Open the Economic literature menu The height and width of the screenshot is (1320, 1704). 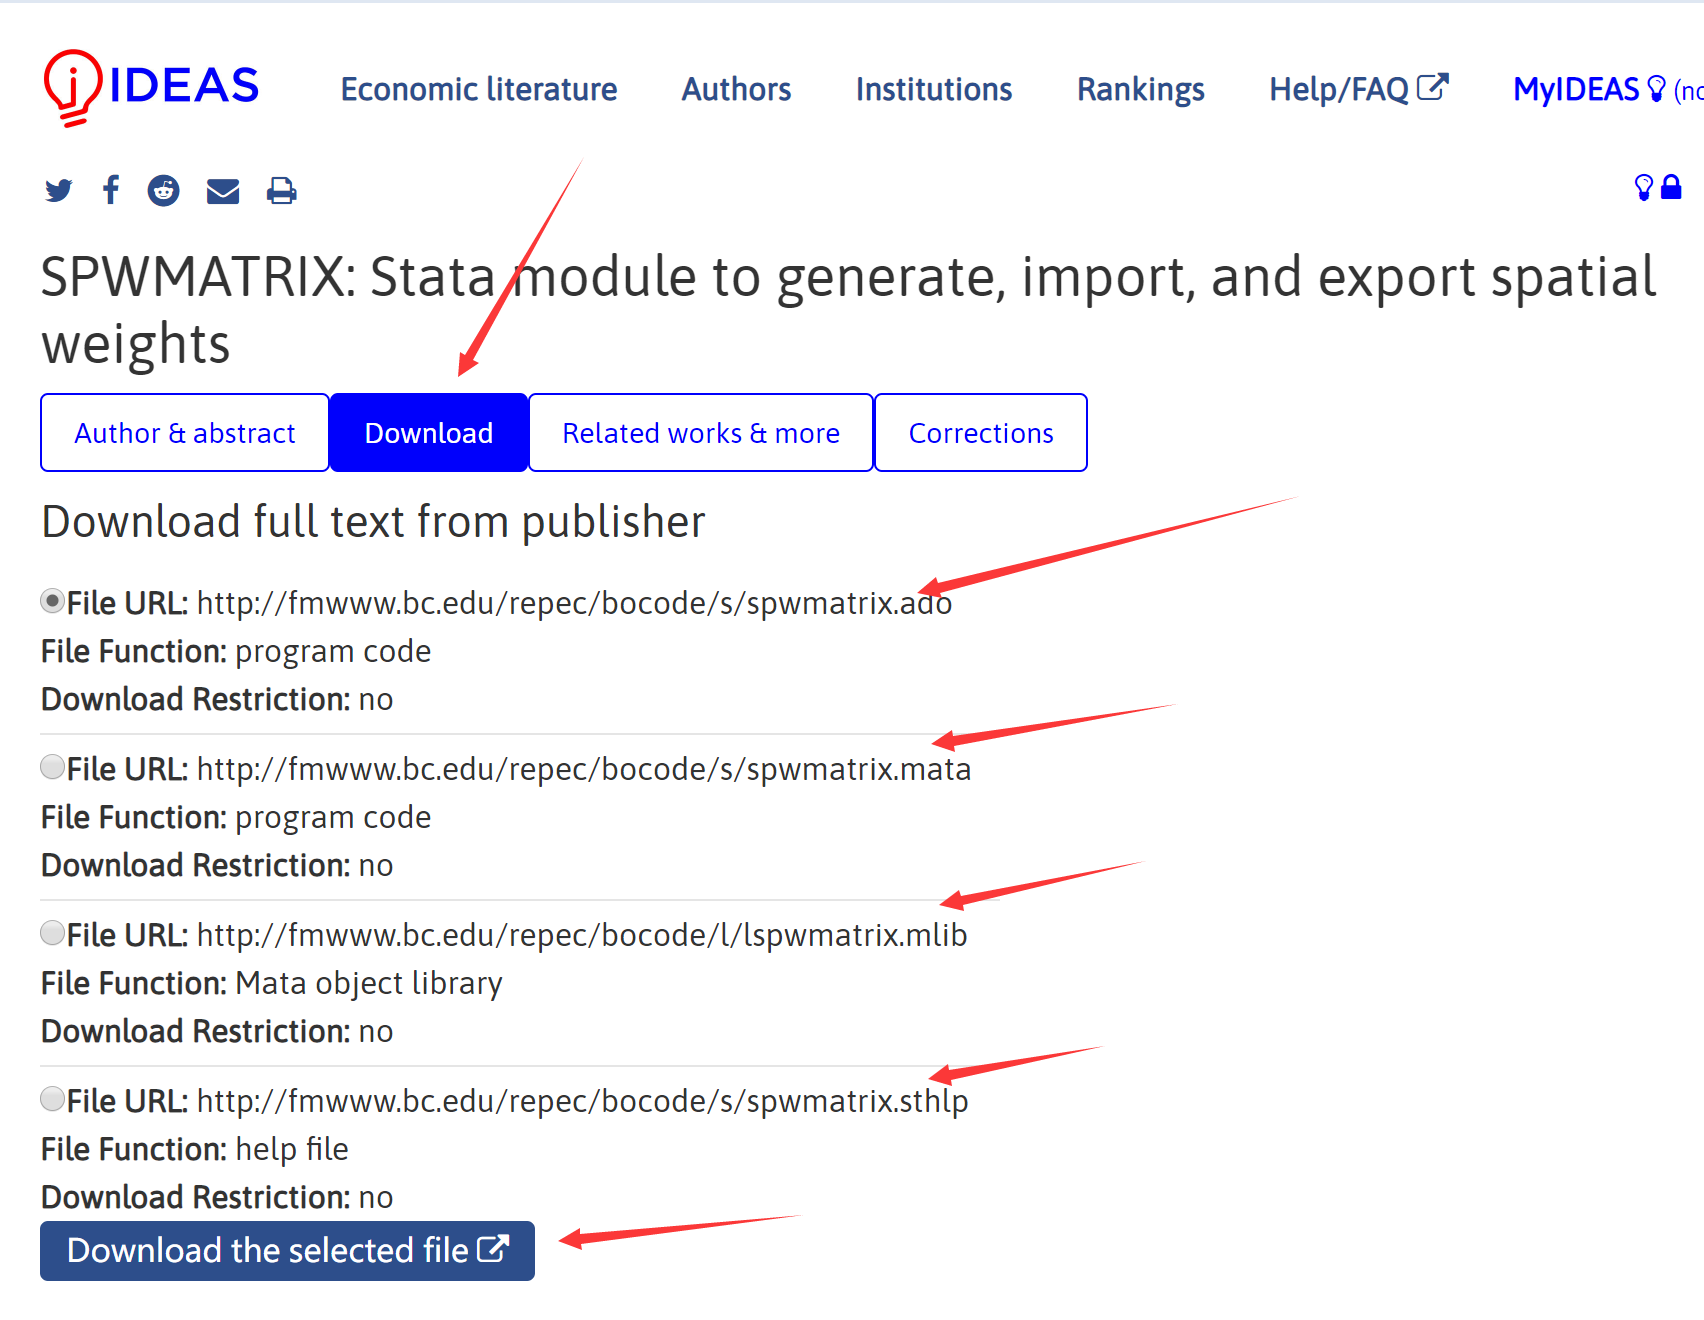pyautogui.click(x=479, y=89)
